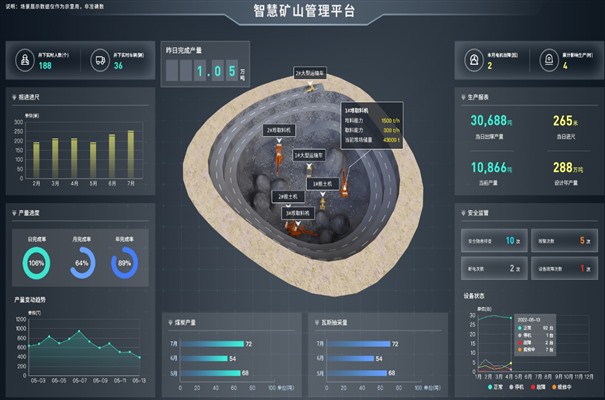
Task: Click the 10,866 吨 shift output value
Action: (491, 167)
